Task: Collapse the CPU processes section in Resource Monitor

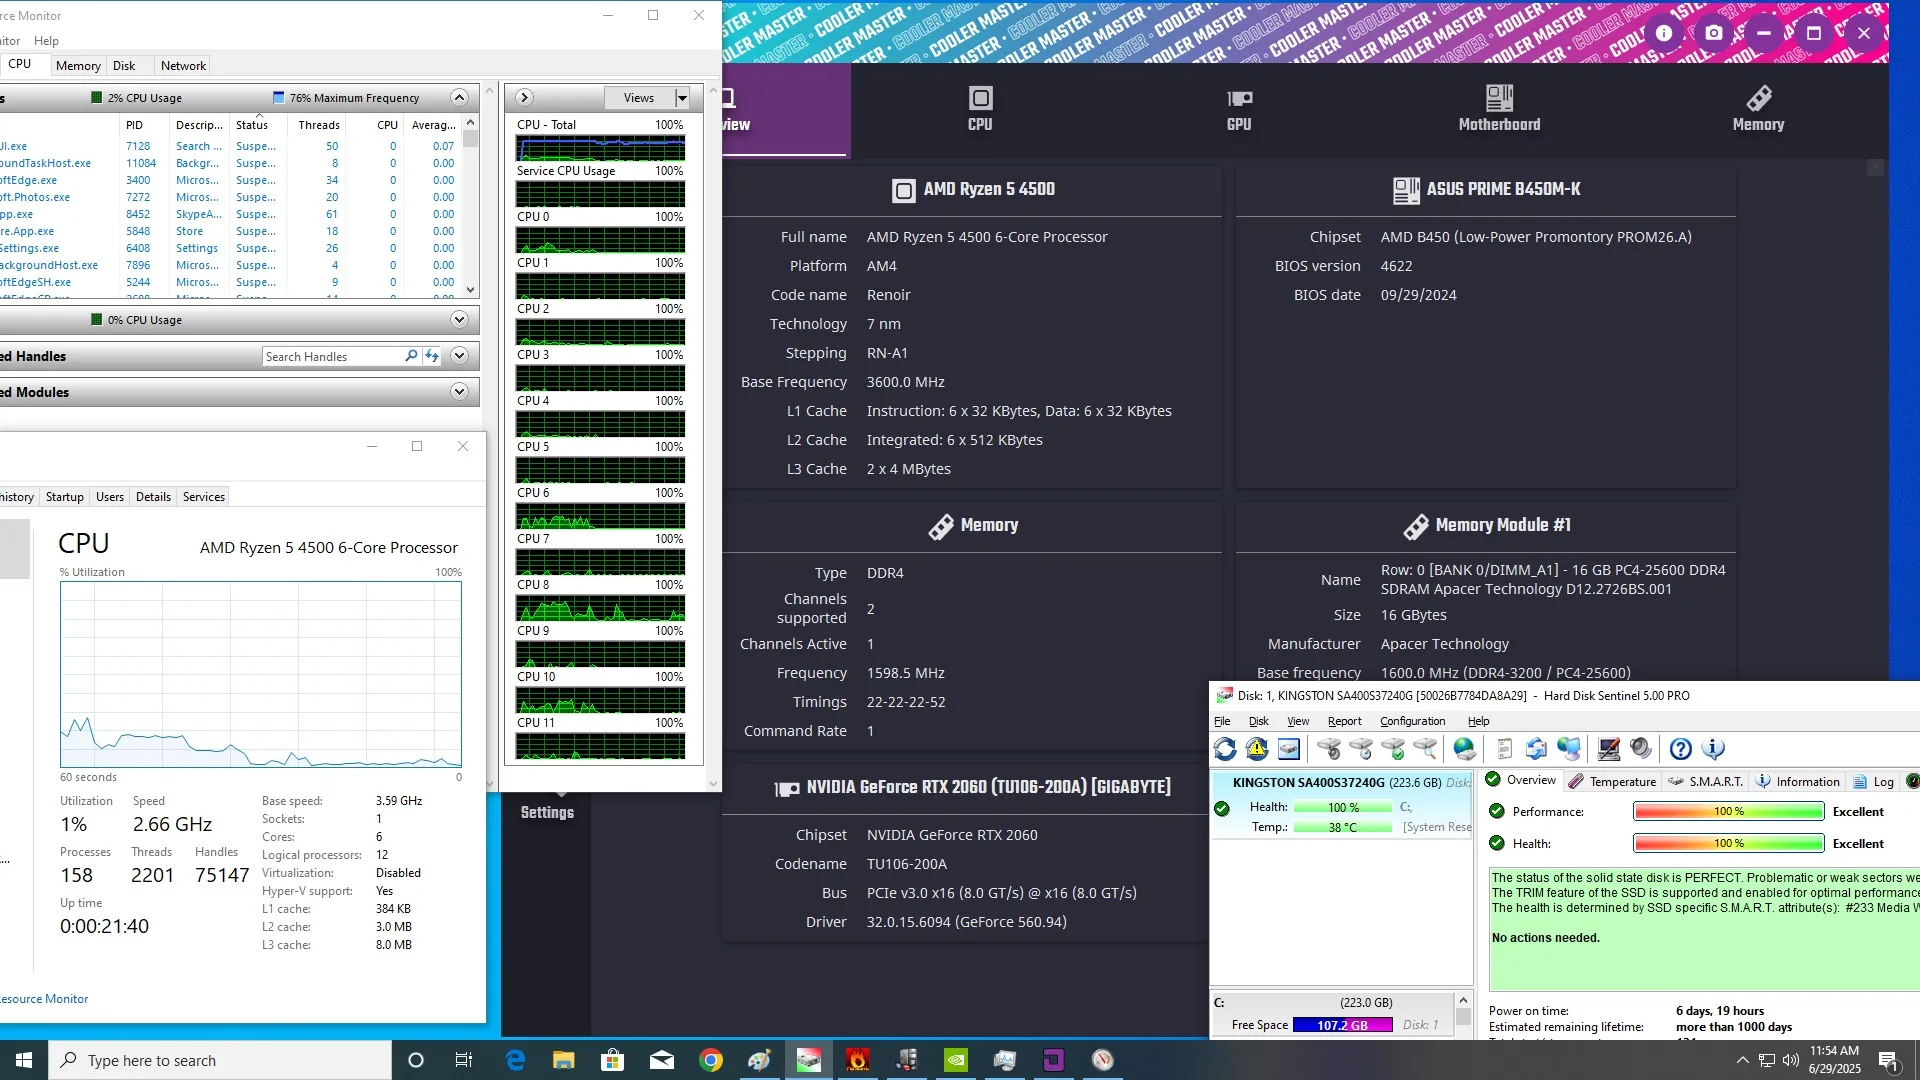Action: (x=459, y=97)
